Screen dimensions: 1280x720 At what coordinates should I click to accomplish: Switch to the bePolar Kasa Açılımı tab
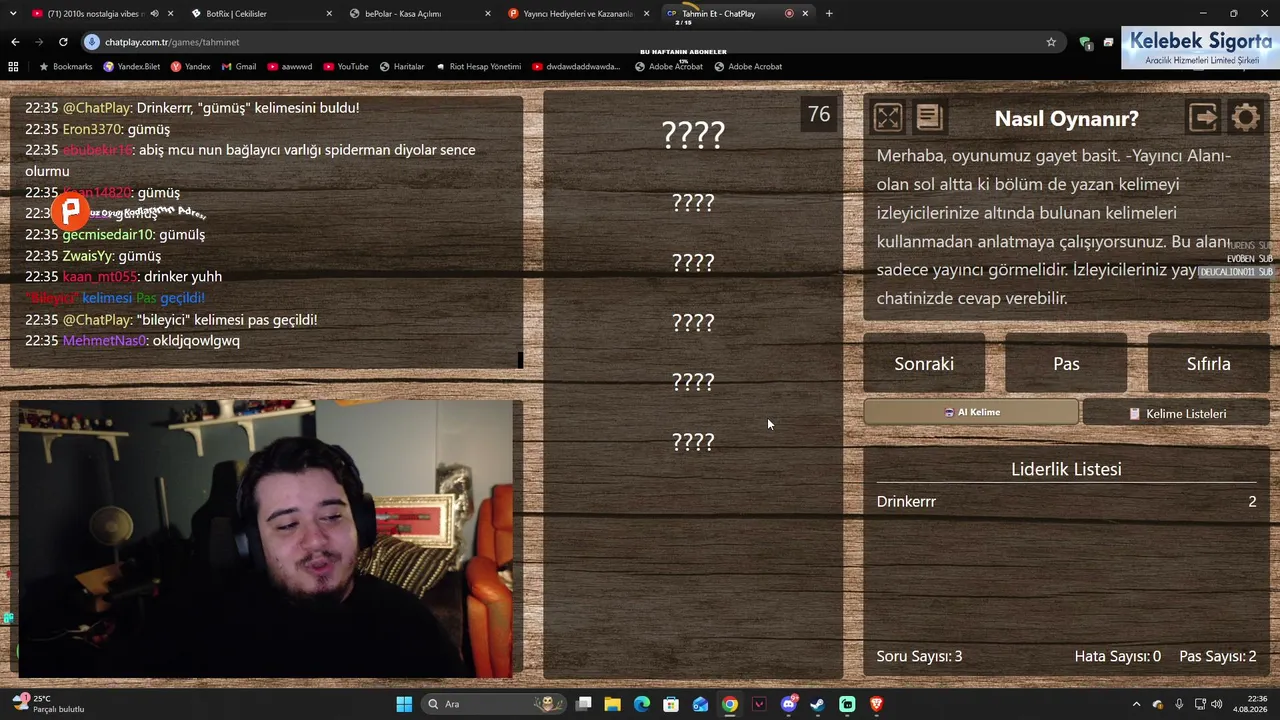pos(420,14)
